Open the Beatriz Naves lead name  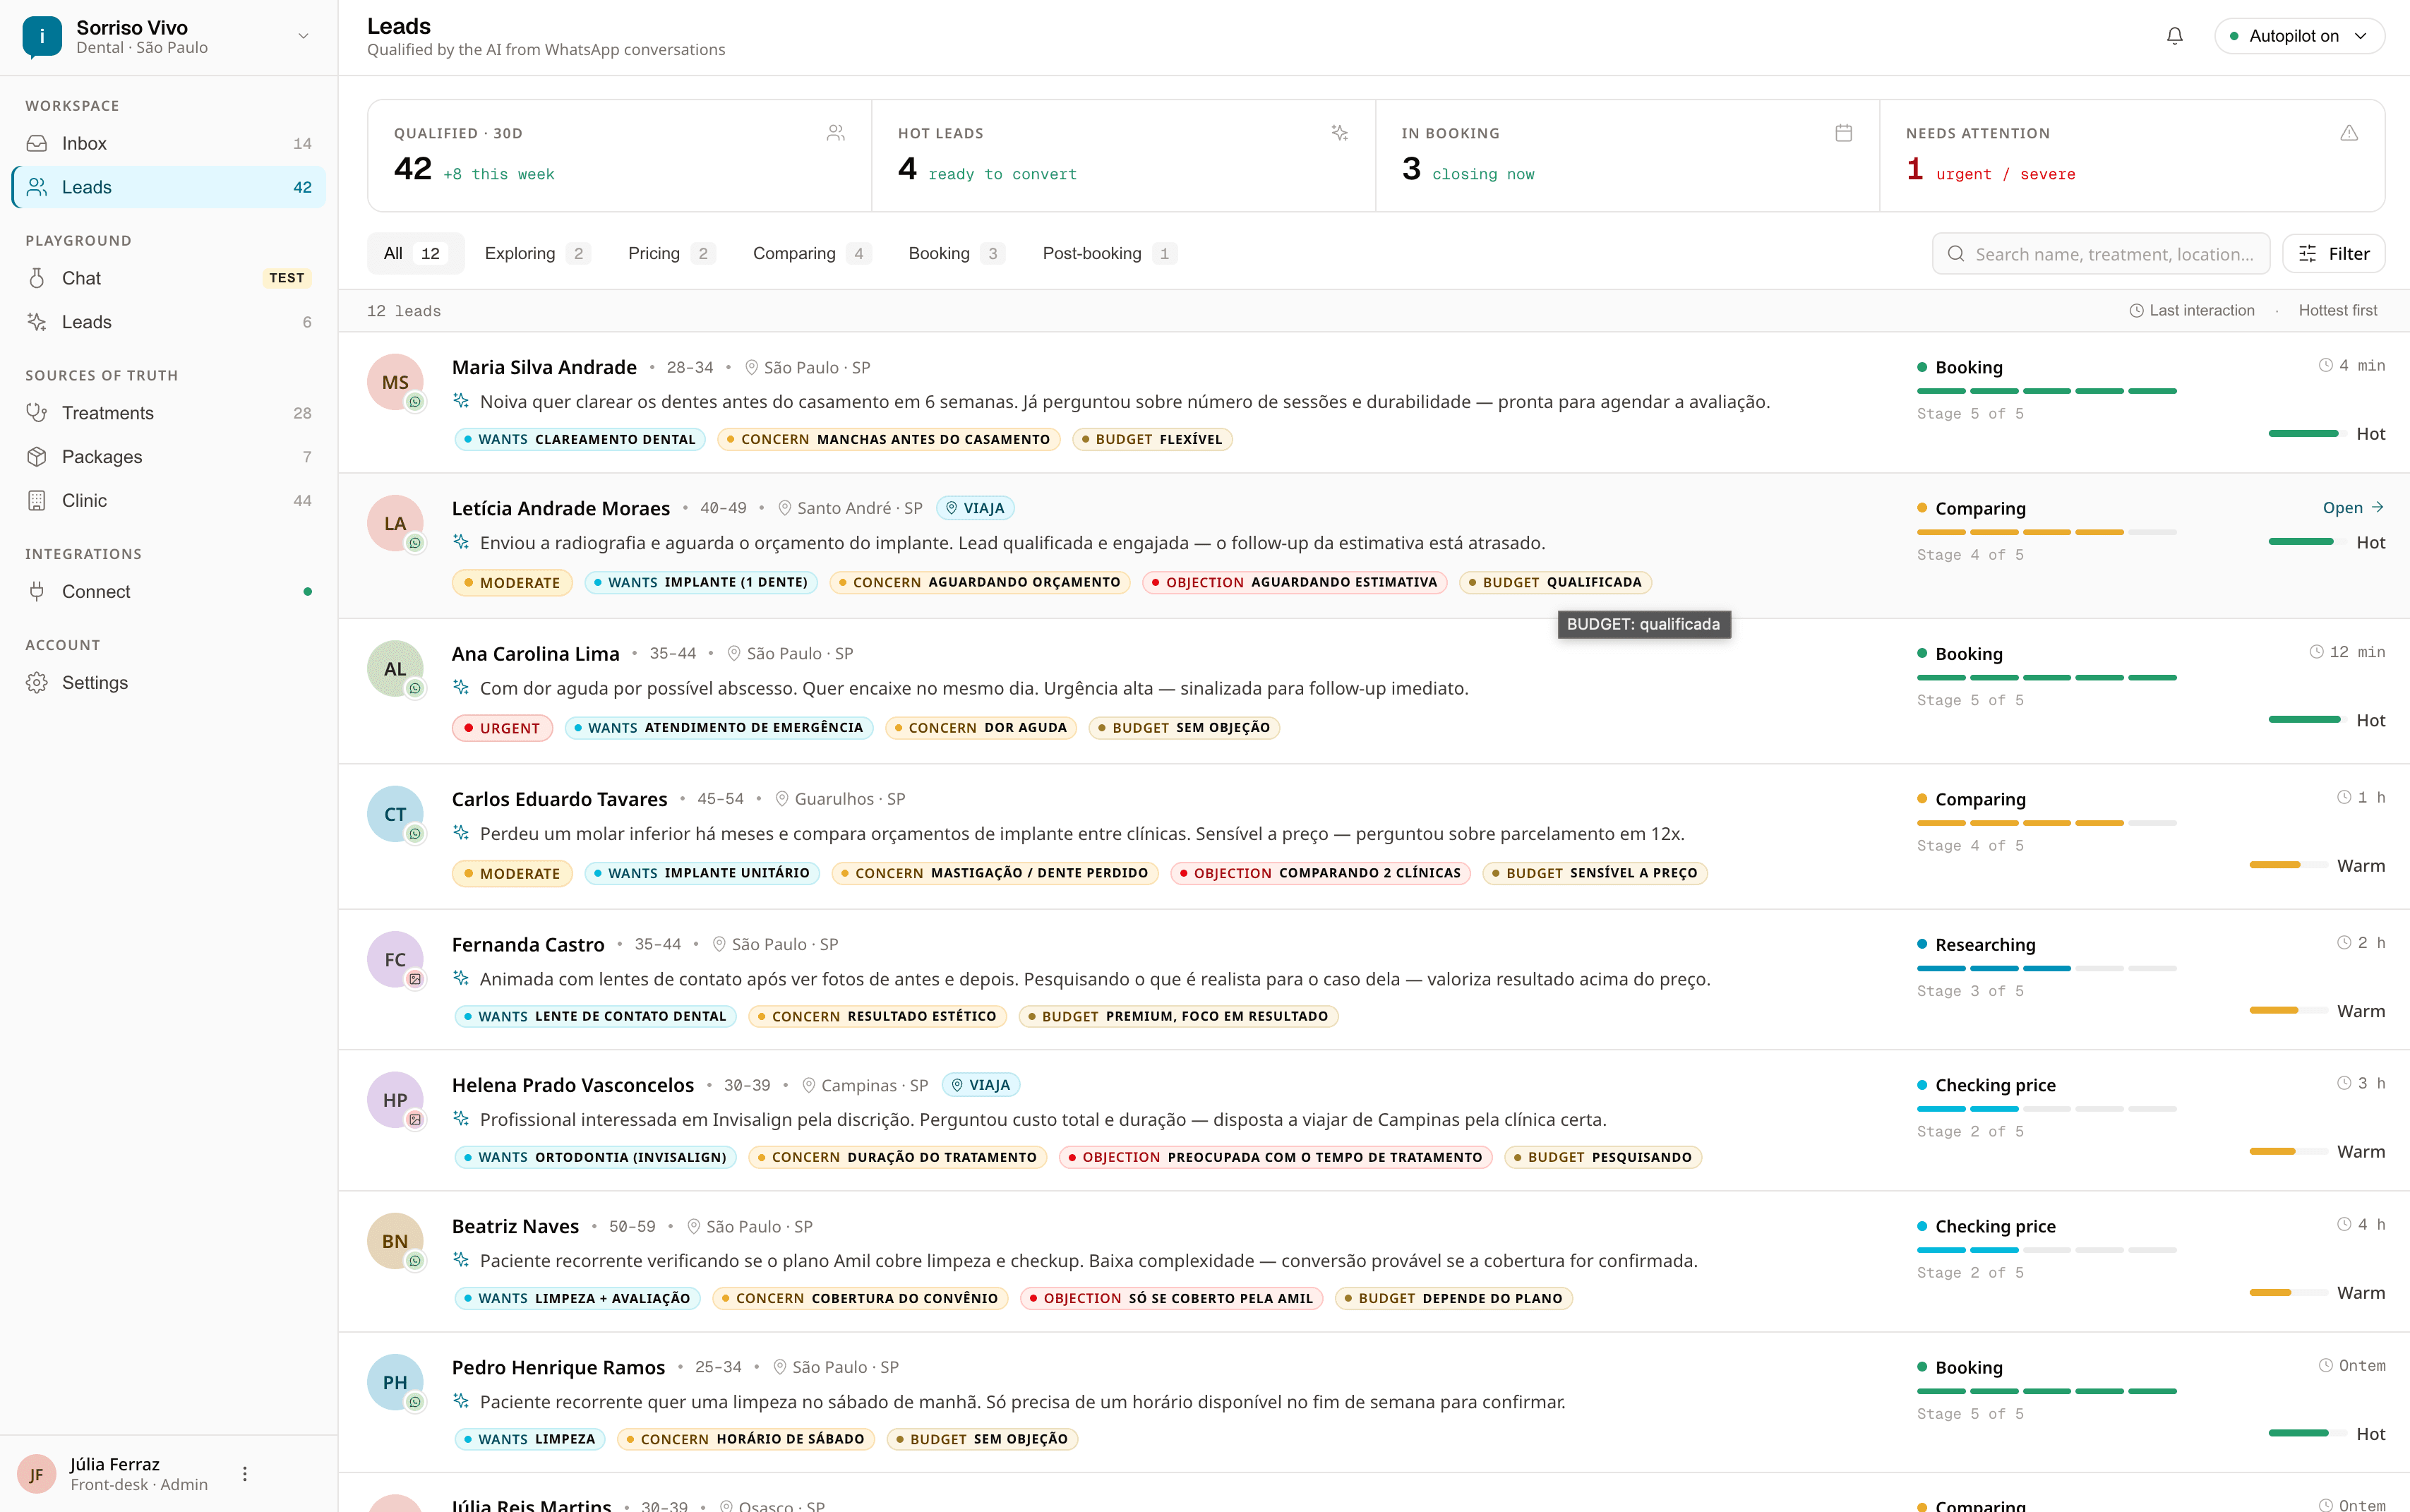click(x=515, y=1226)
